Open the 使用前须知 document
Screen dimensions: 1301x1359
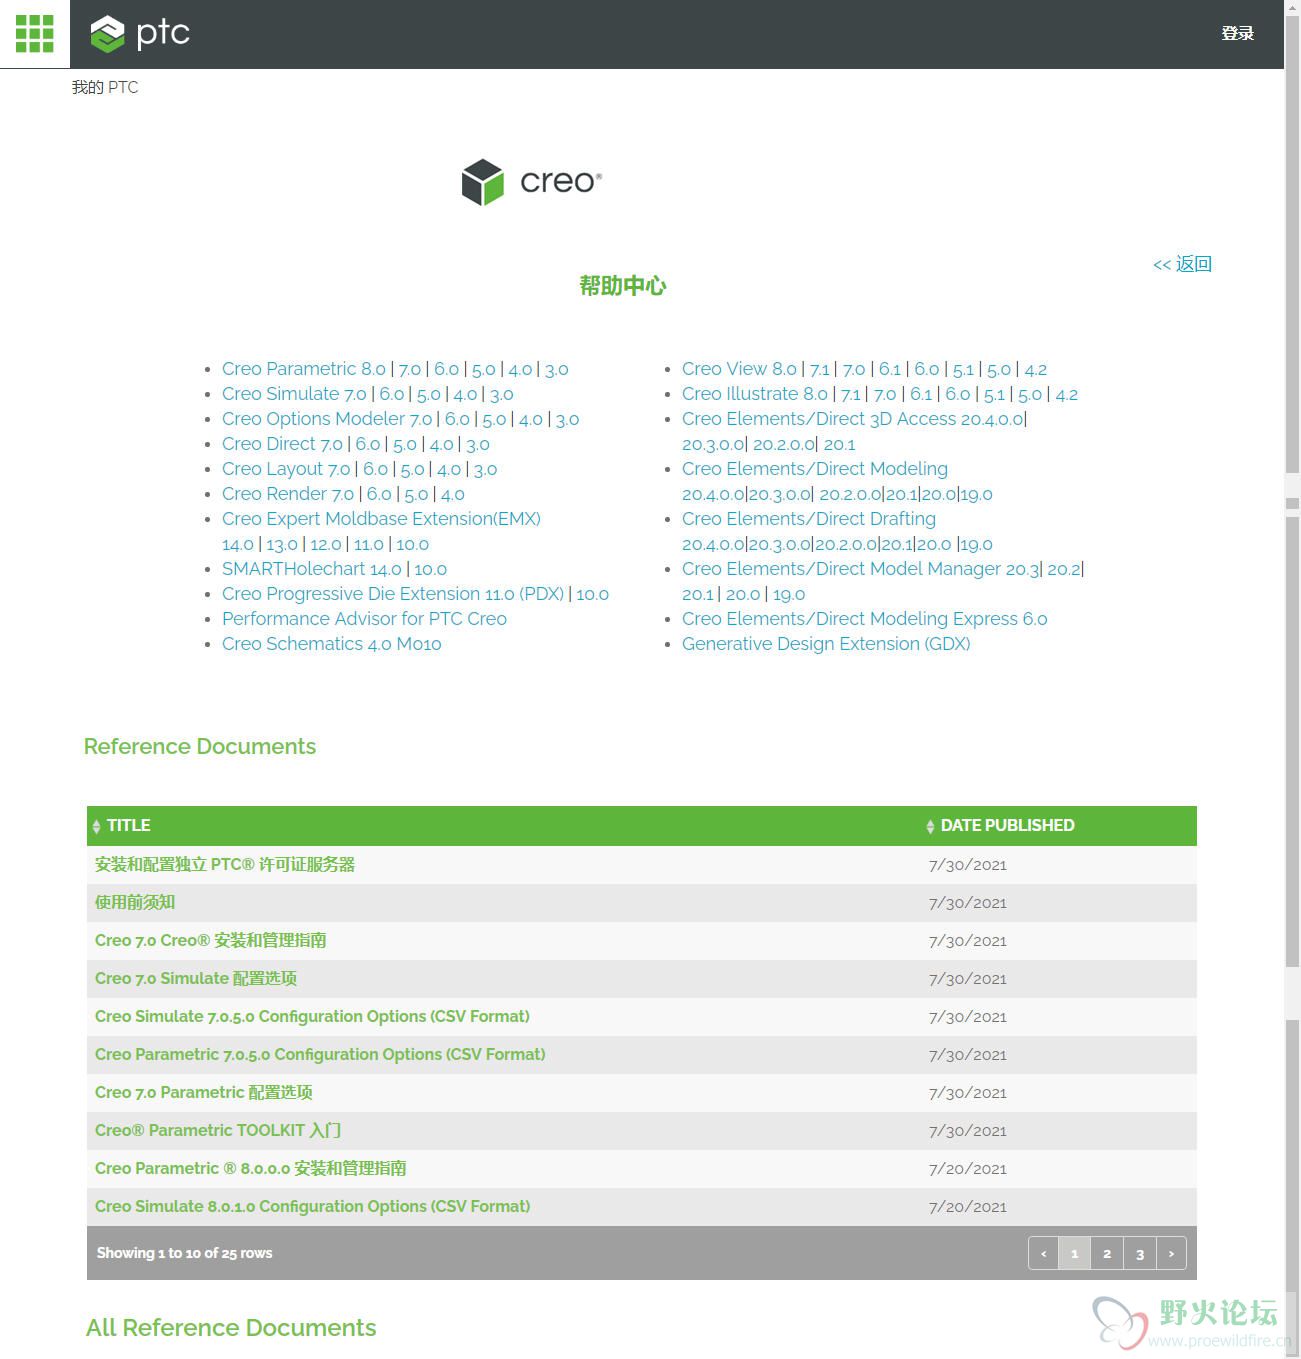point(135,903)
